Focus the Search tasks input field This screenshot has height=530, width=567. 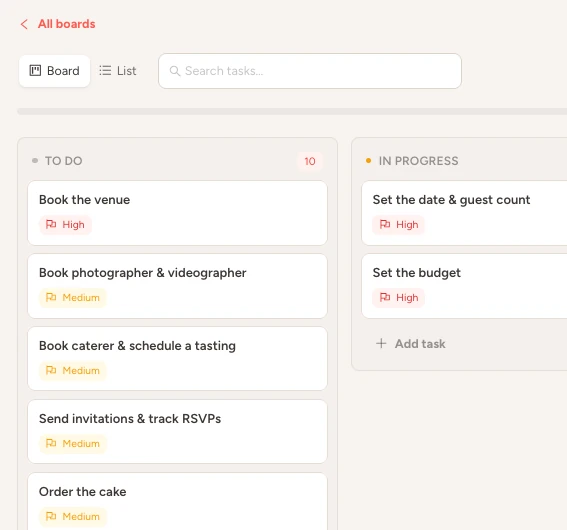point(310,71)
